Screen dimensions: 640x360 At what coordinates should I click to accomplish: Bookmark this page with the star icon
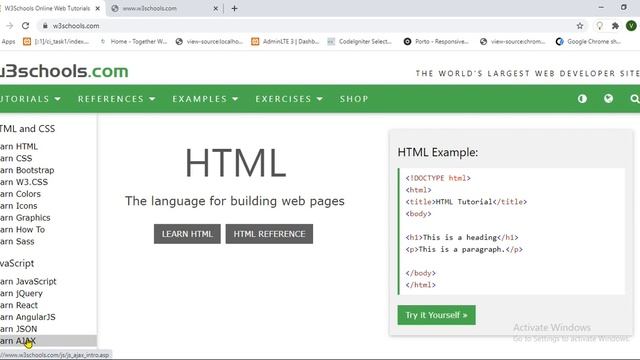[580, 26]
